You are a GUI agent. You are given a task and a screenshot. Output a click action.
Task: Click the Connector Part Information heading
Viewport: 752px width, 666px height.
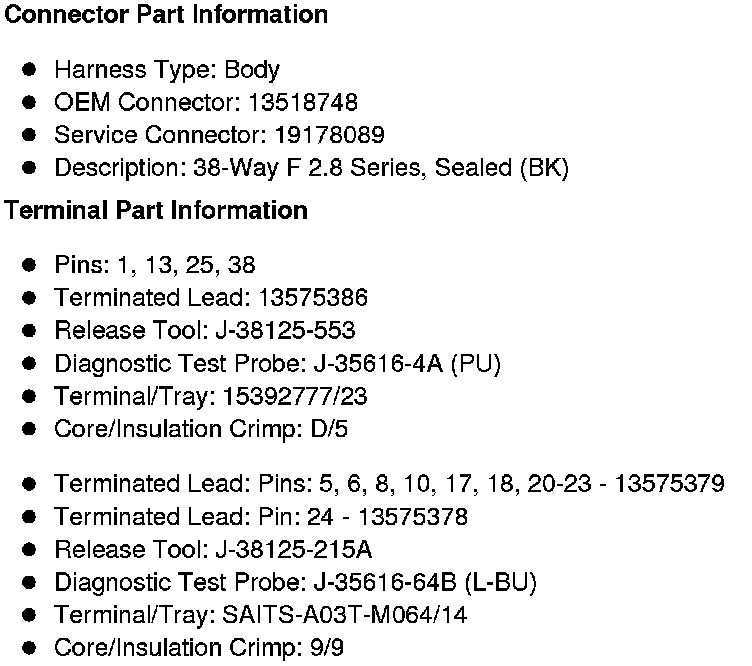click(x=166, y=15)
